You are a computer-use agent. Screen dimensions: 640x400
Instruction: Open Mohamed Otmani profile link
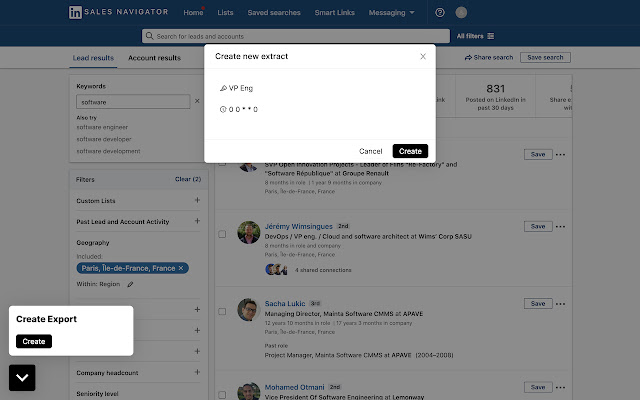click(x=294, y=387)
